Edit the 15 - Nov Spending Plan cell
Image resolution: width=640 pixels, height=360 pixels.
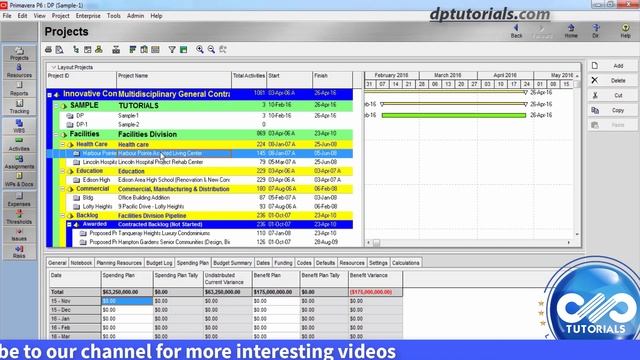(x=127, y=301)
